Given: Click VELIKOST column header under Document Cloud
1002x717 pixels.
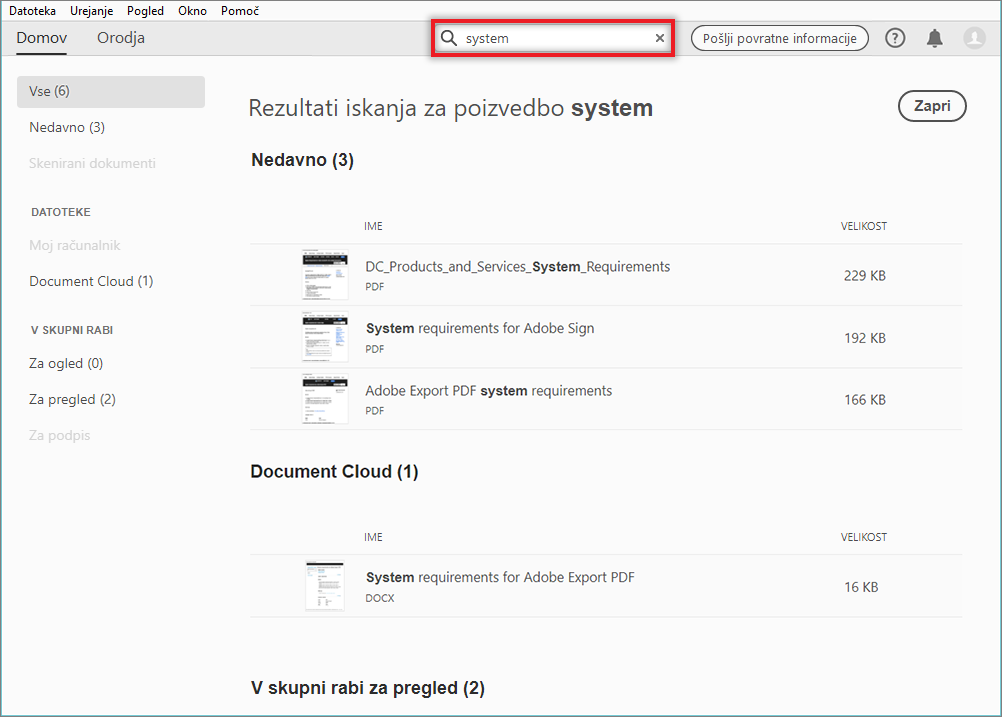Looking at the screenshot, I should (x=864, y=537).
